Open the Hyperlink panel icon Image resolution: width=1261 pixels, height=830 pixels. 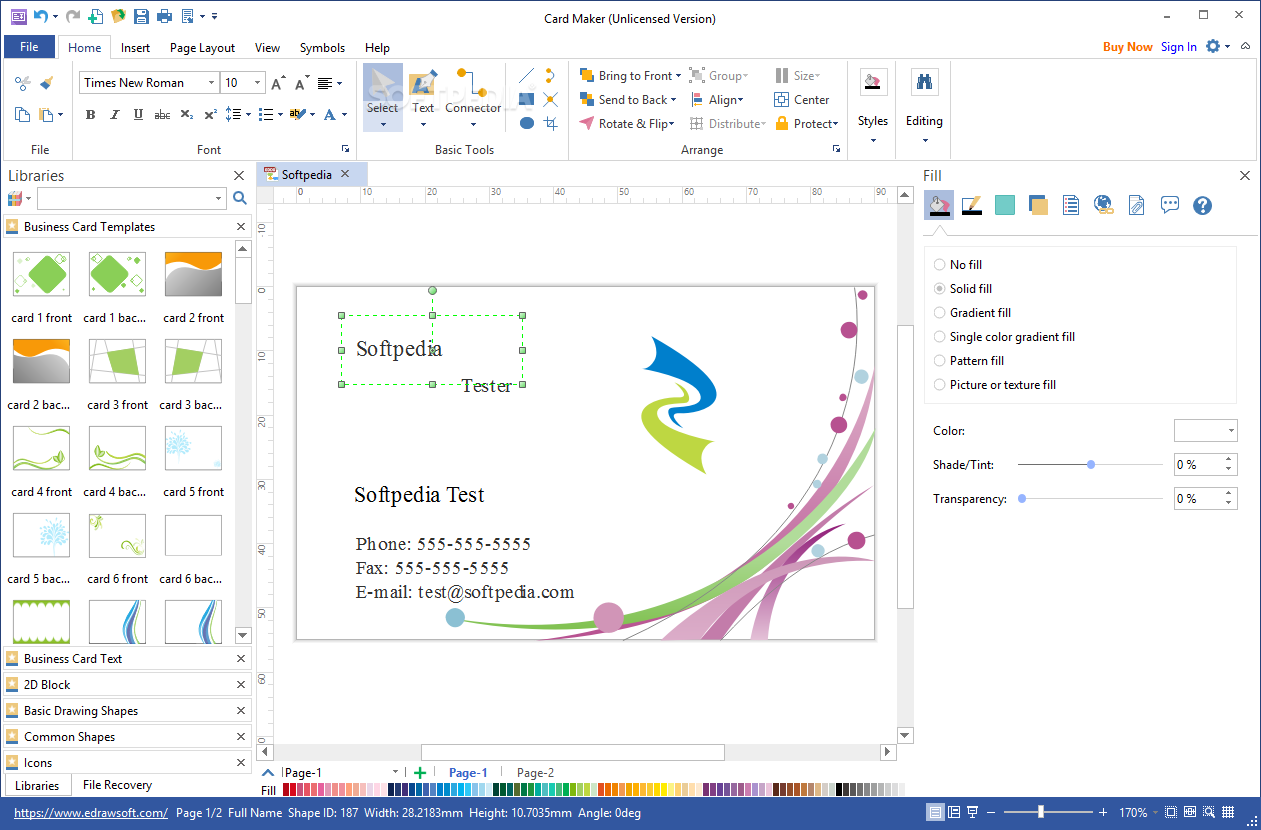coord(1104,205)
